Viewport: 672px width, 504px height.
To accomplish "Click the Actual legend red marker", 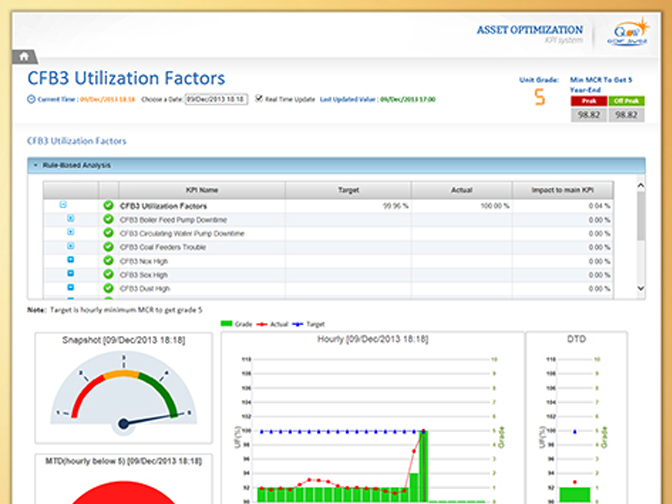I will (261, 324).
